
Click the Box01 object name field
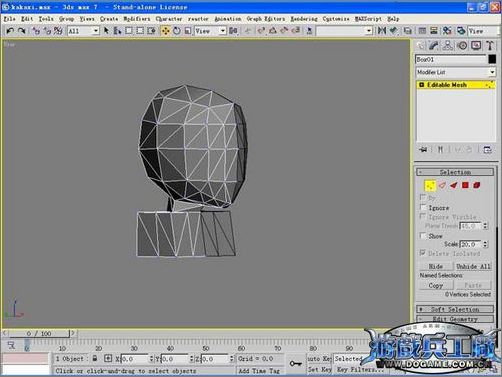click(x=451, y=59)
